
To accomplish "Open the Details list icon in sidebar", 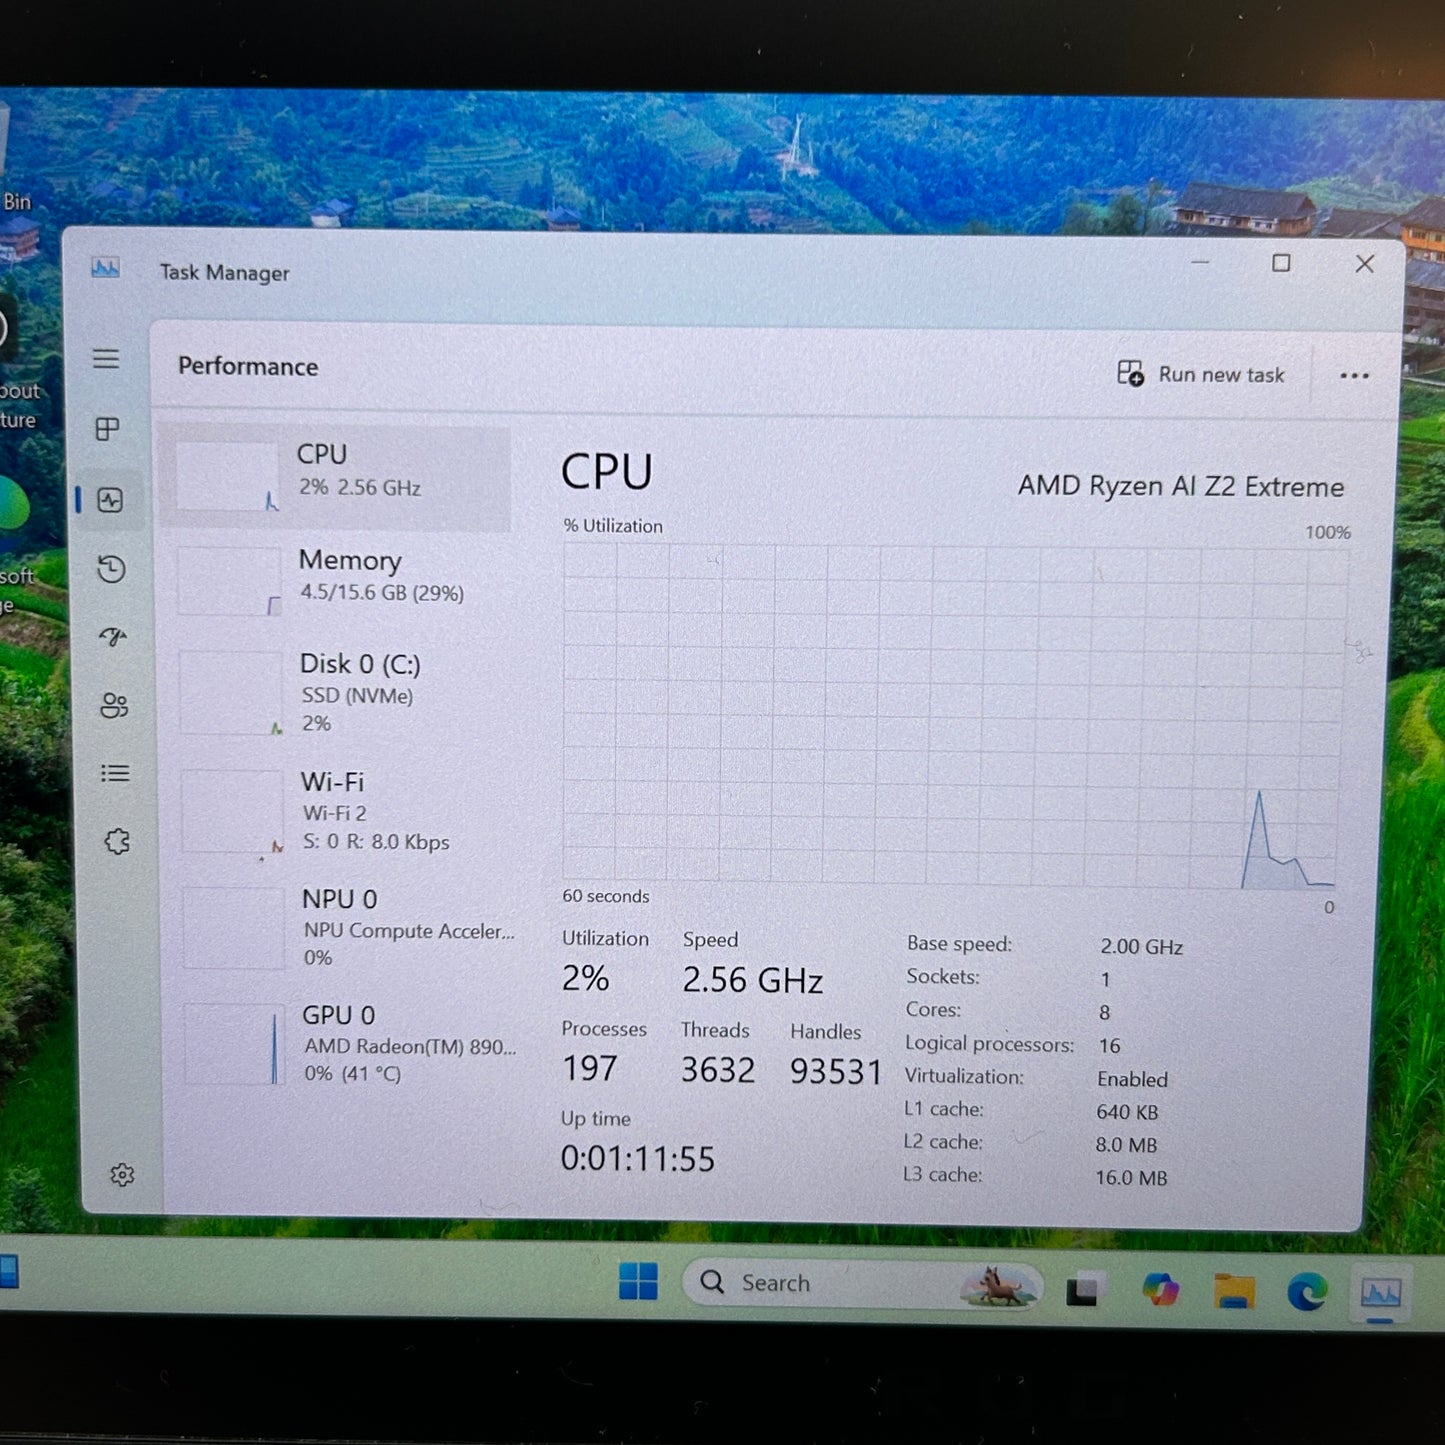I will click(x=115, y=773).
